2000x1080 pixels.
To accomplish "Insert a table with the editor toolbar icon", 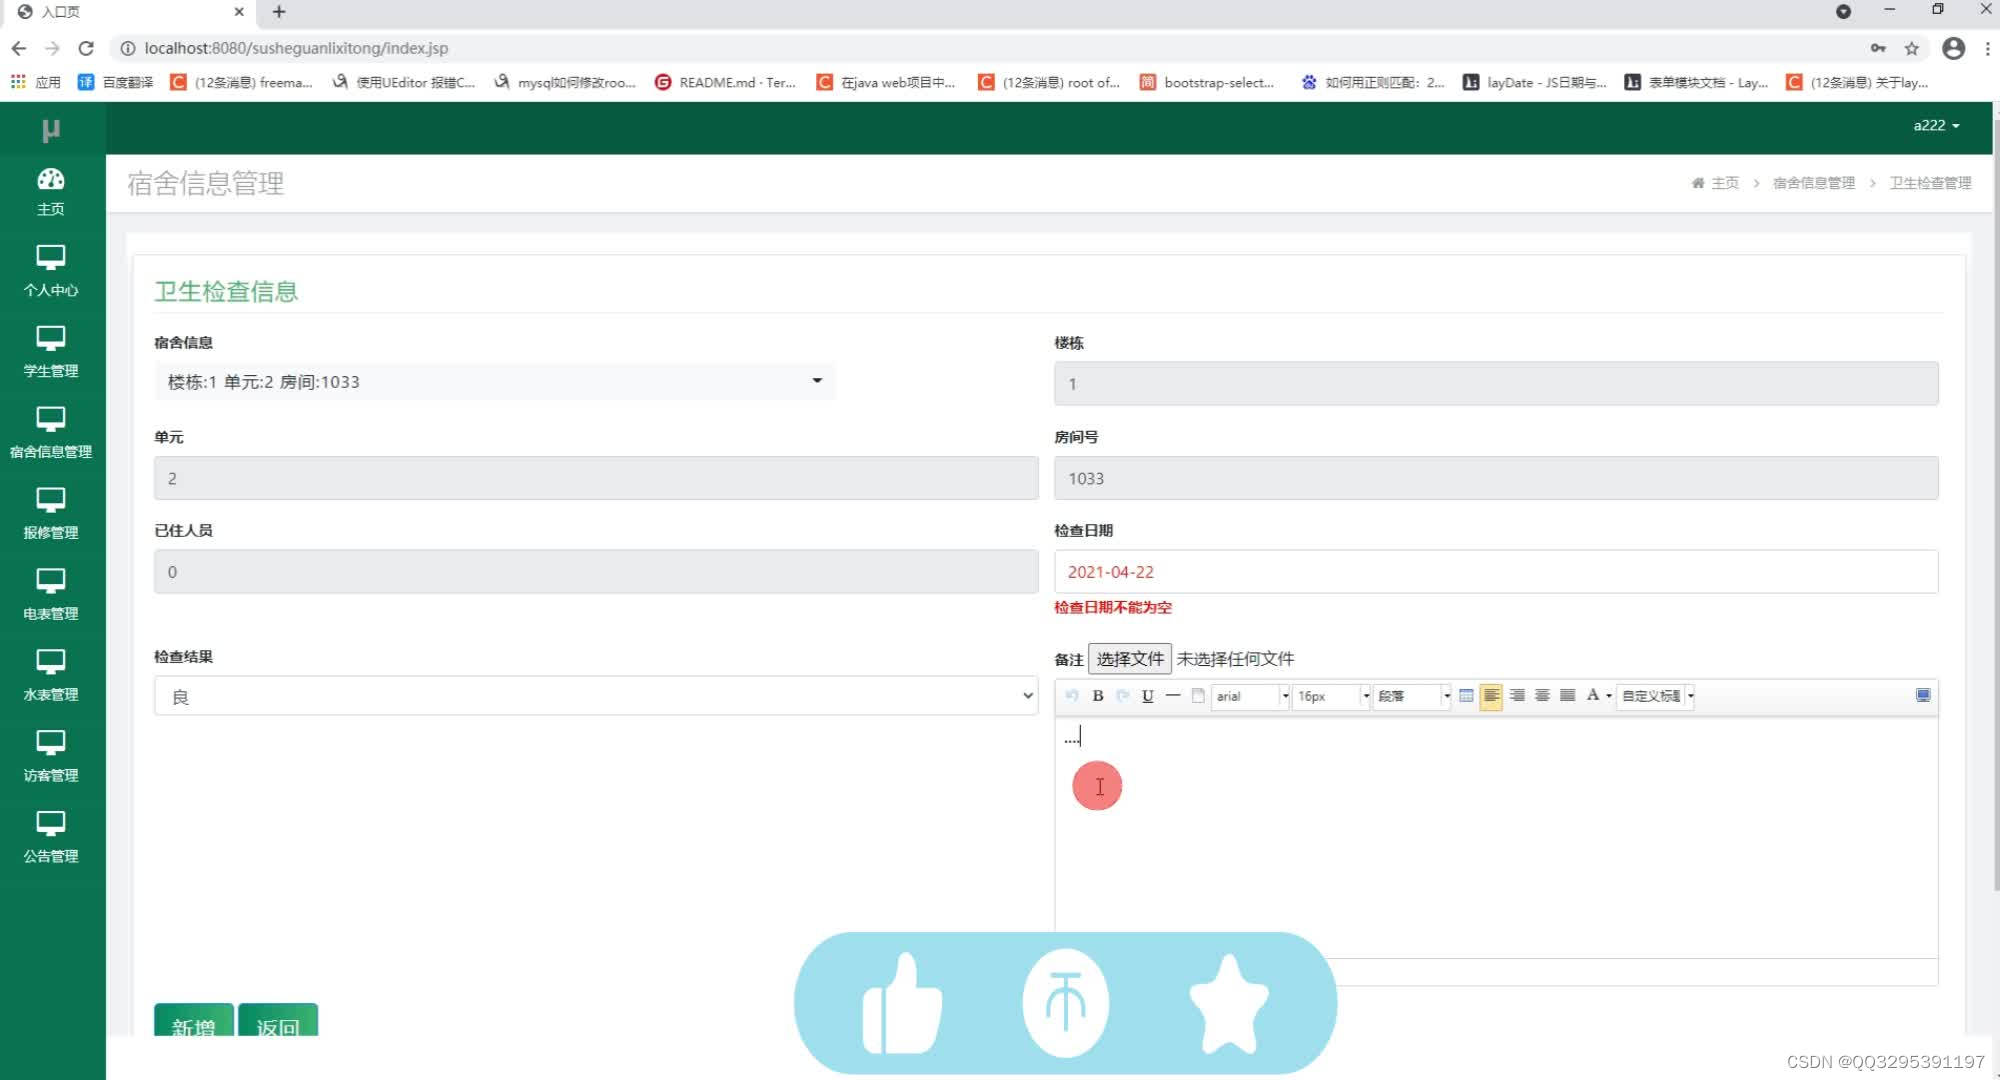I will (1466, 696).
